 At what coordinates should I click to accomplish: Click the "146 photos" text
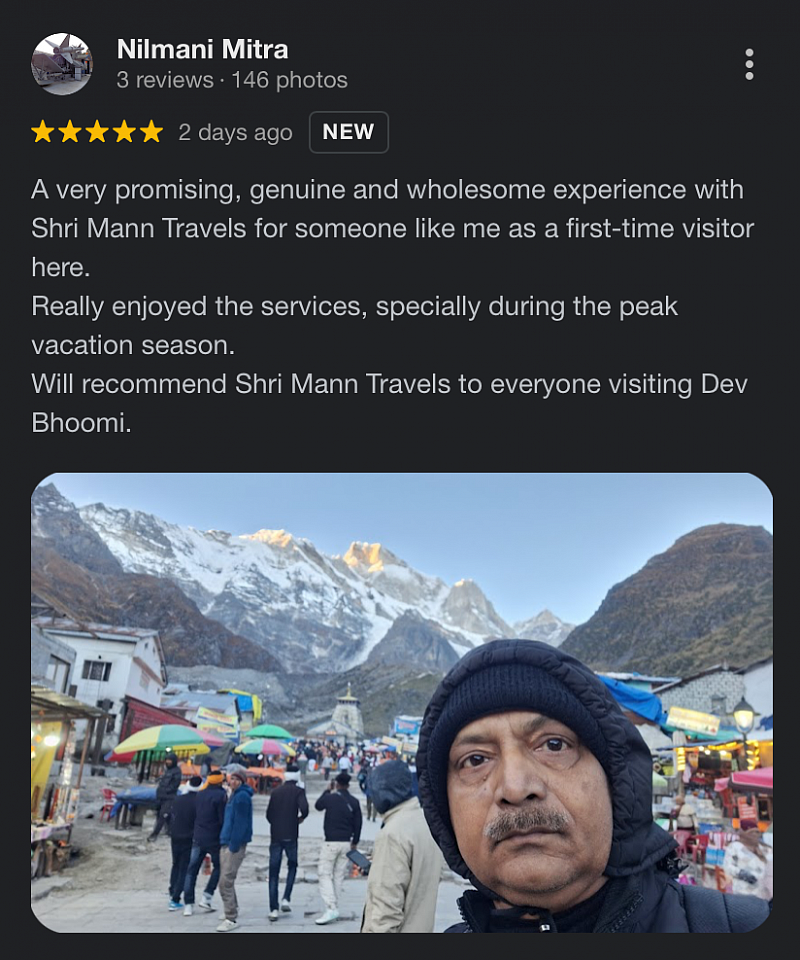pos(290,80)
